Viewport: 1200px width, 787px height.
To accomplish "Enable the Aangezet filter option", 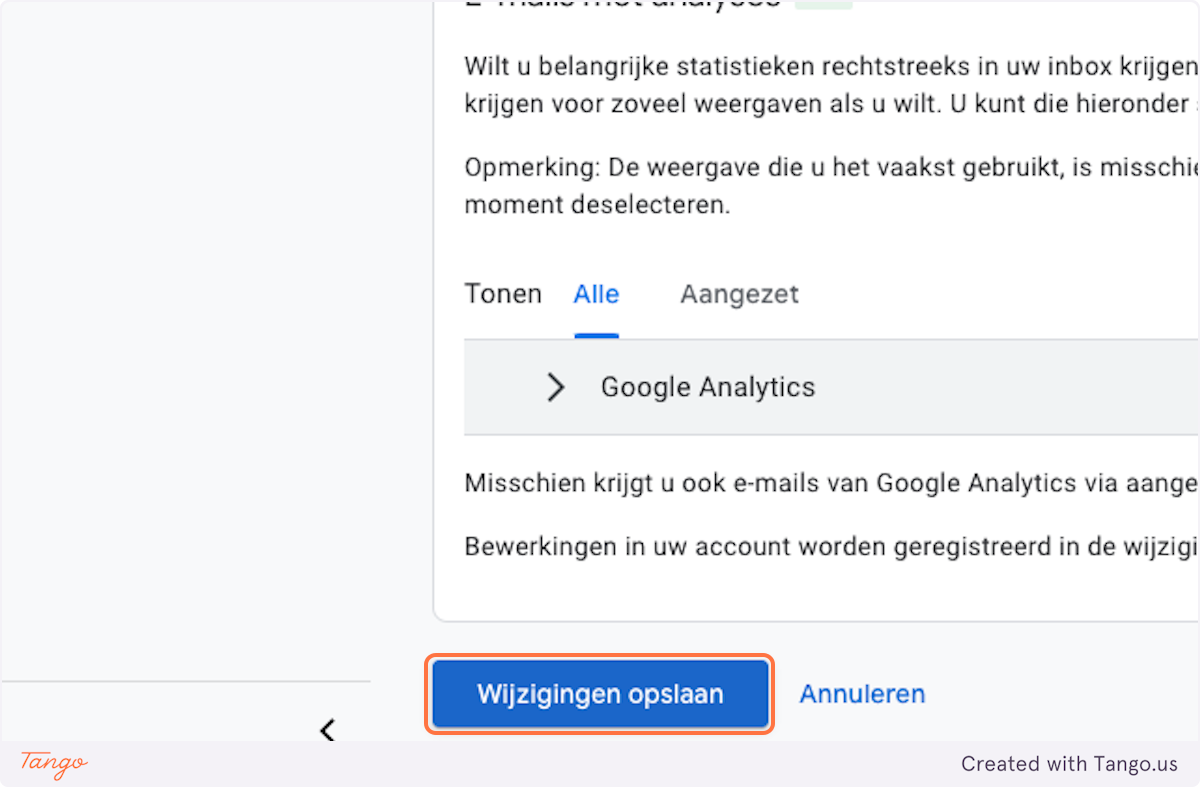I will tap(739, 293).
